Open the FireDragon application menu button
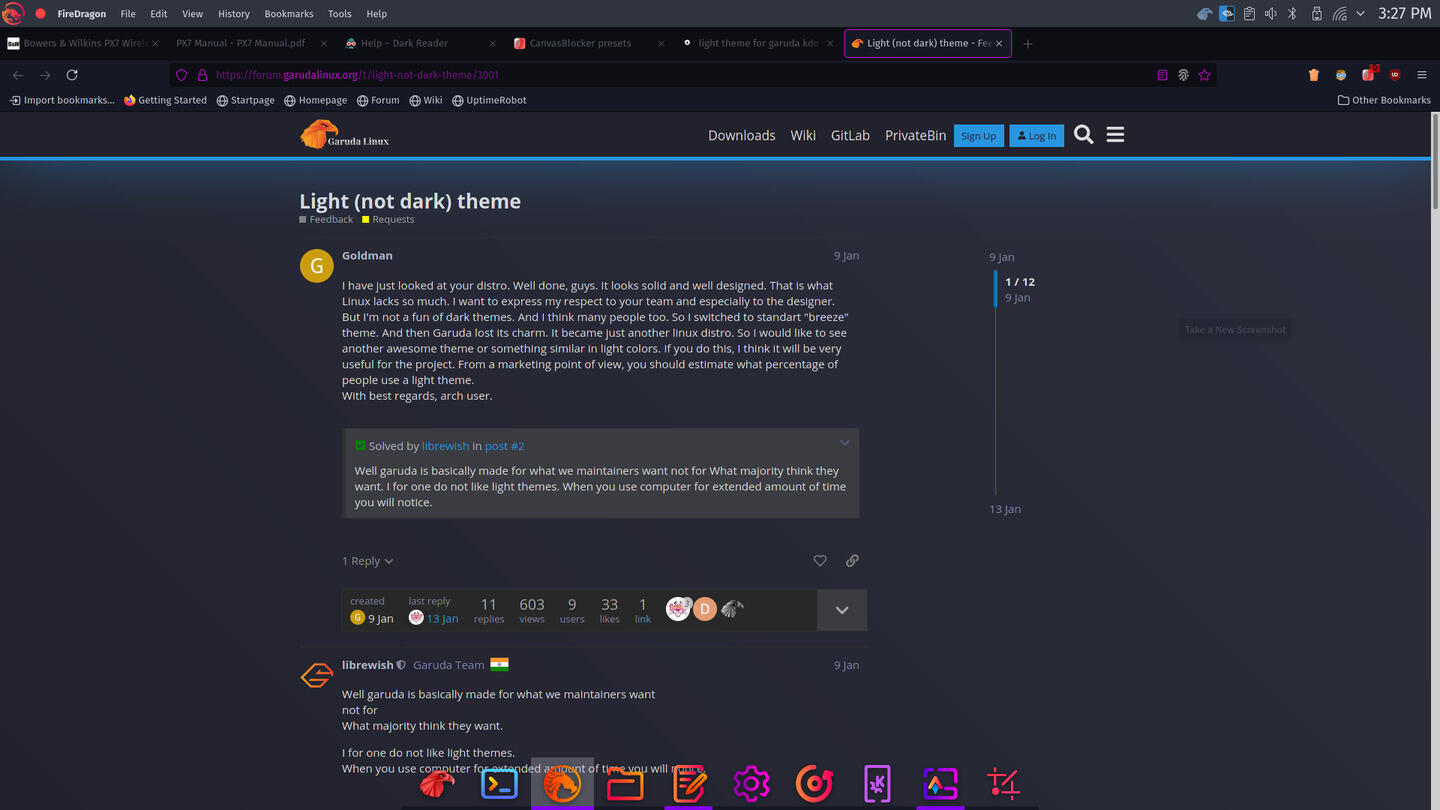Viewport: 1440px width, 810px height. (1421, 75)
